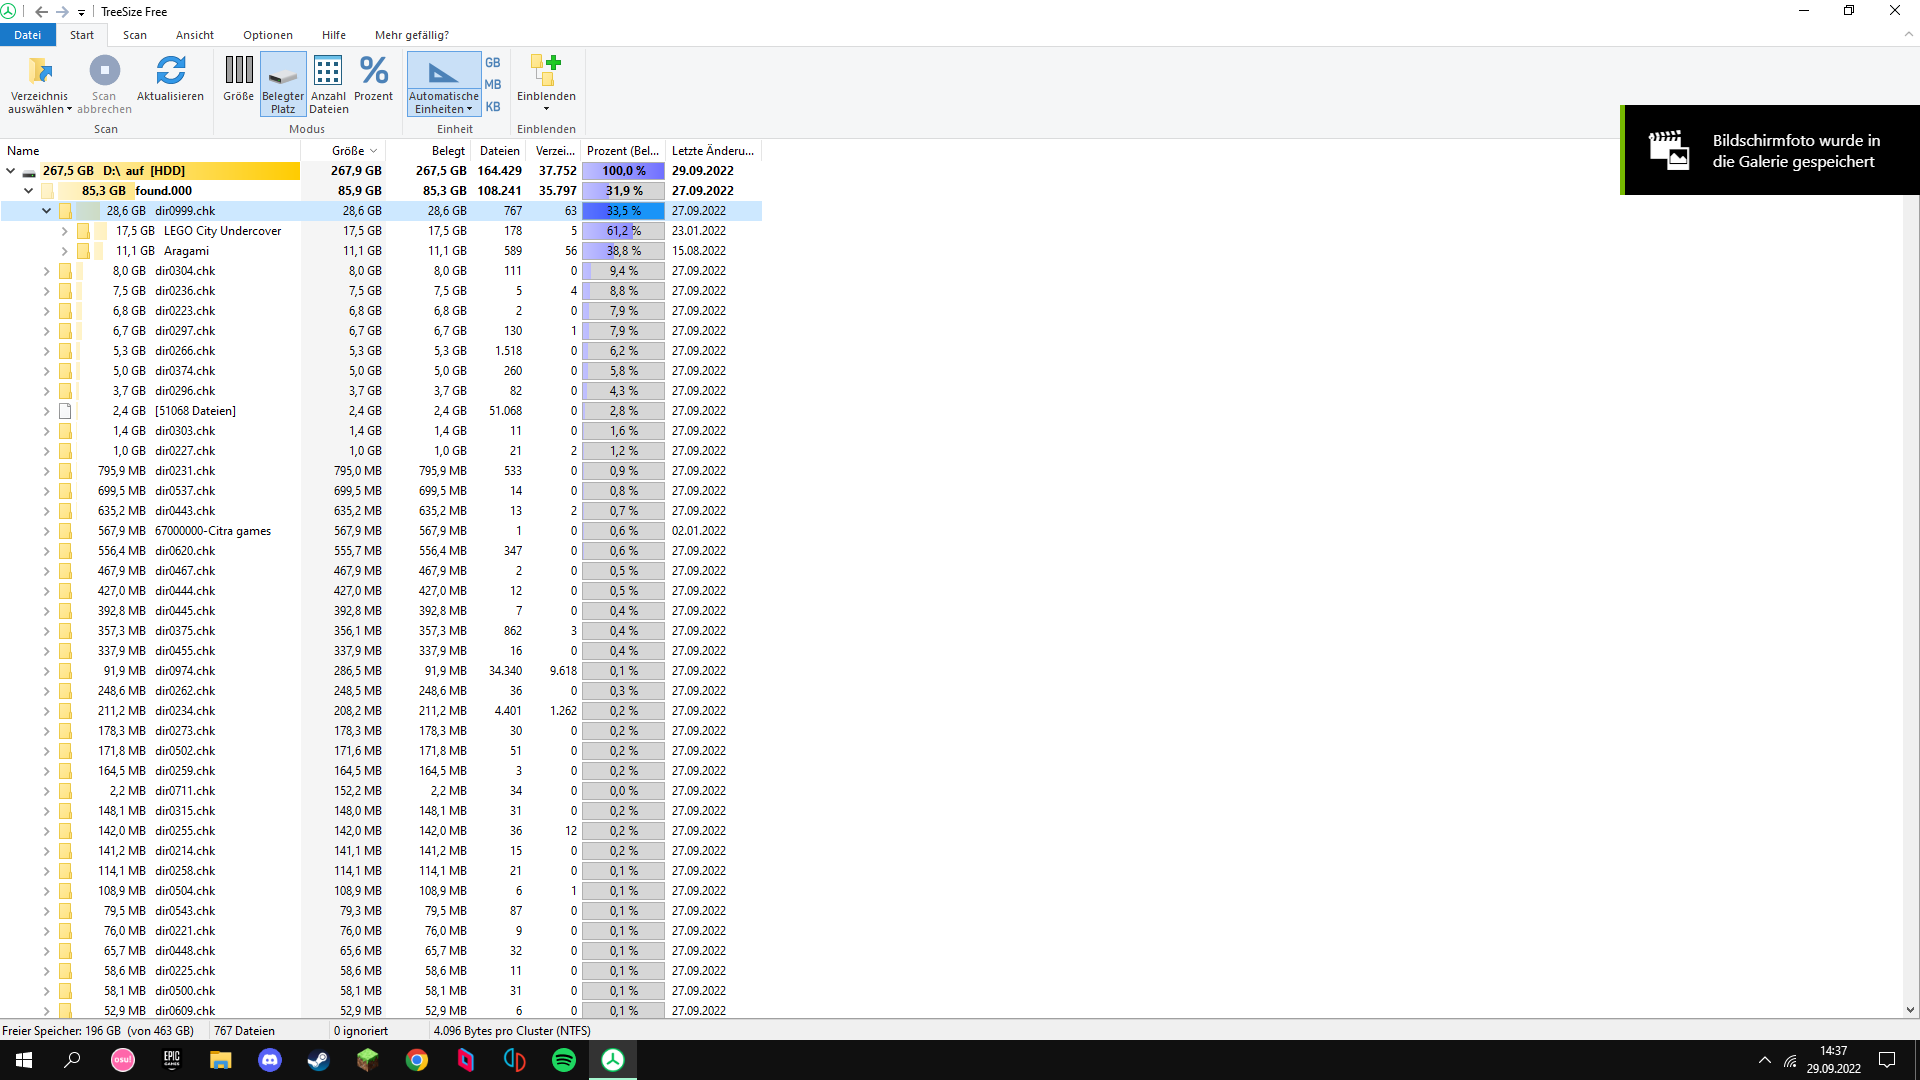The image size is (1920, 1080).
Task: Toggle units to MB
Action: (x=492, y=85)
